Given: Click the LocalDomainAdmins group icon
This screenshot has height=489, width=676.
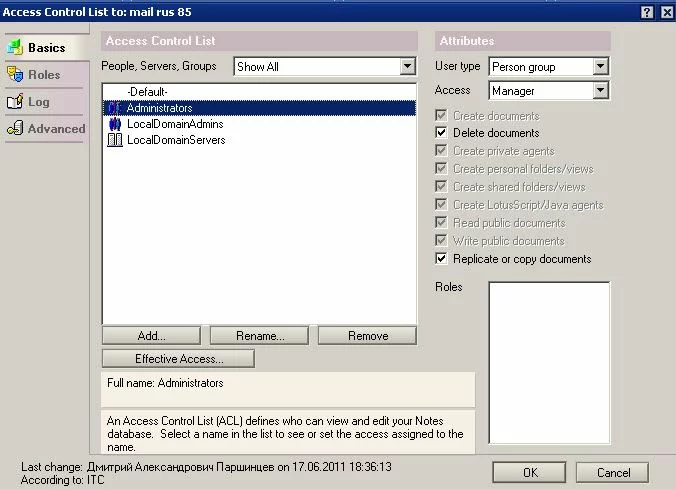Looking at the screenshot, I should click(x=114, y=124).
